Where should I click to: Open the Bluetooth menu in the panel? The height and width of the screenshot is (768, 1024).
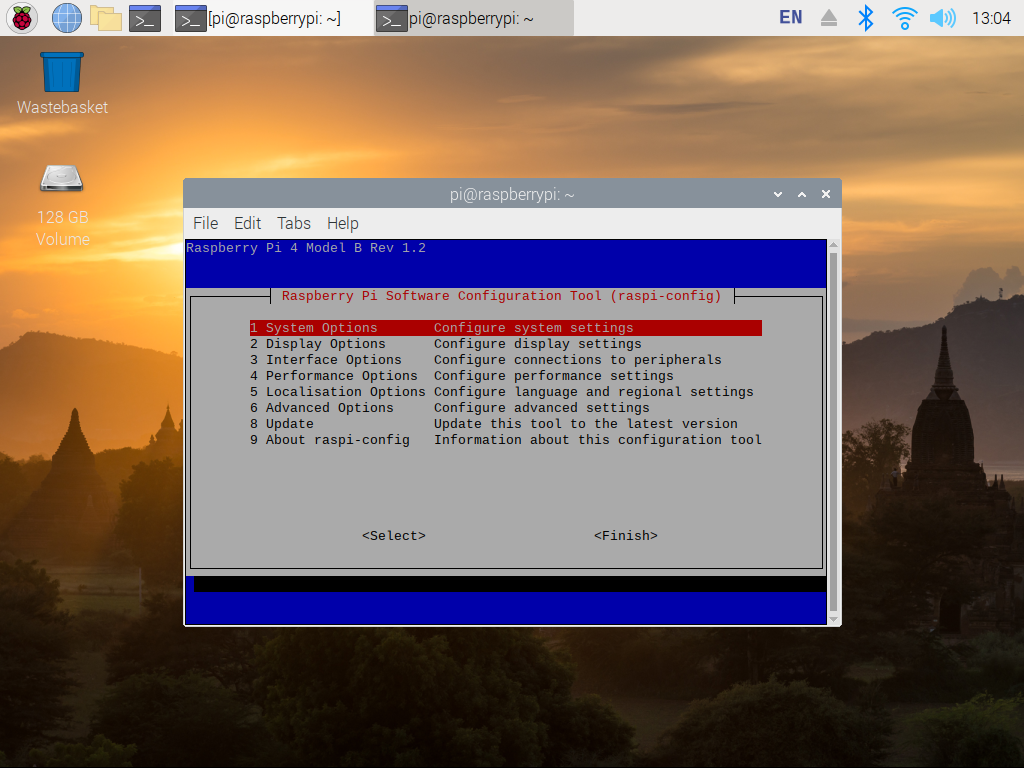[865, 18]
